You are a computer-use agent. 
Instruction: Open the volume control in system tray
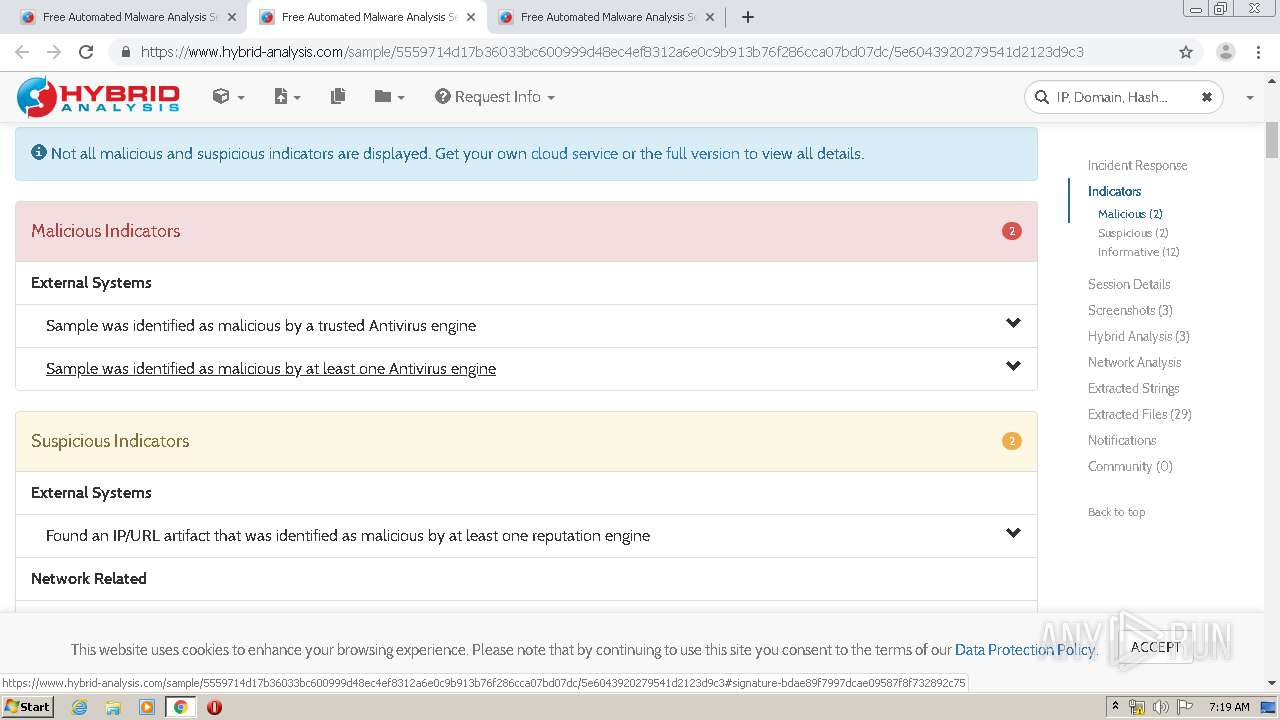coord(1160,707)
